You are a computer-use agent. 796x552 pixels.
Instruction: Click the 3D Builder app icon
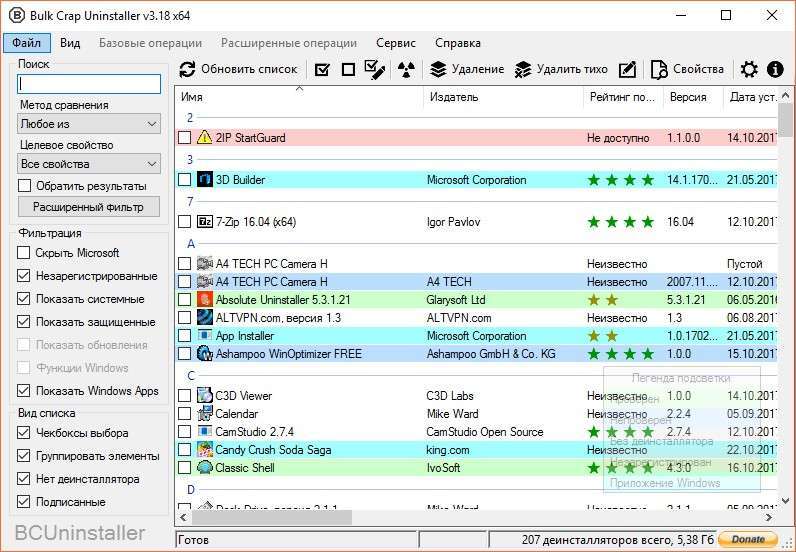(x=204, y=179)
